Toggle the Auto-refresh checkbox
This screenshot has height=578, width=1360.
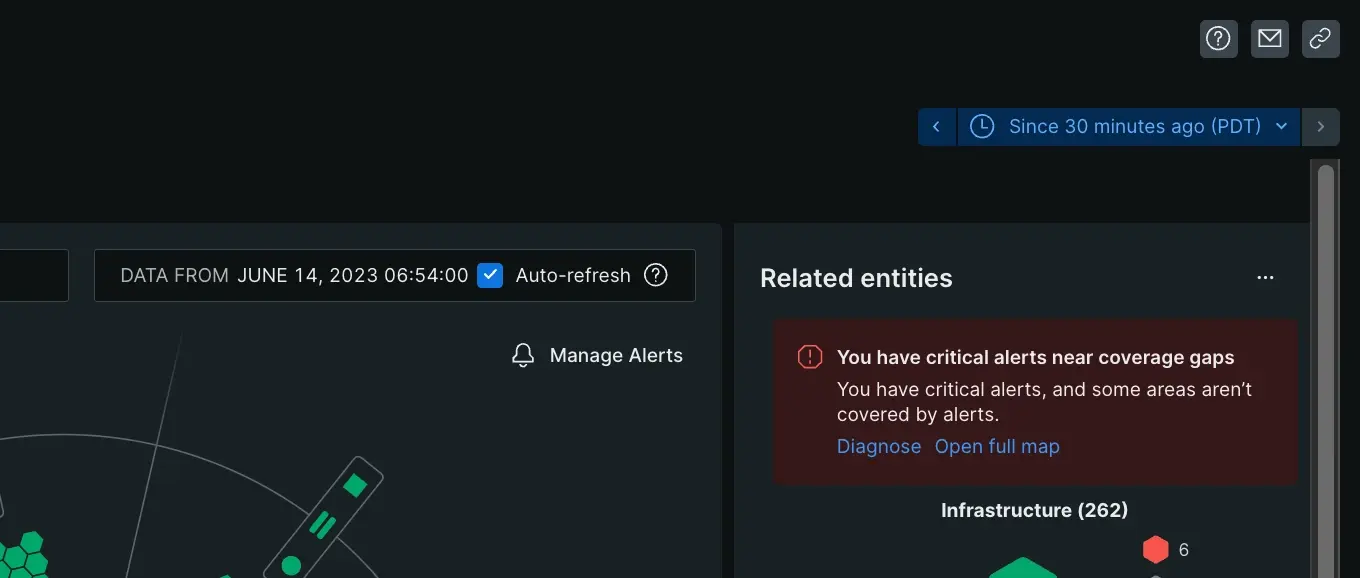click(490, 275)
